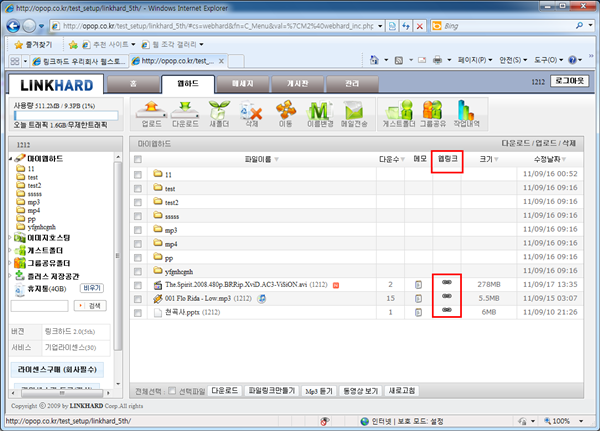Click the 파일링크만들기 button
This screenshot has width=600, height=431.
coord(271,391)
